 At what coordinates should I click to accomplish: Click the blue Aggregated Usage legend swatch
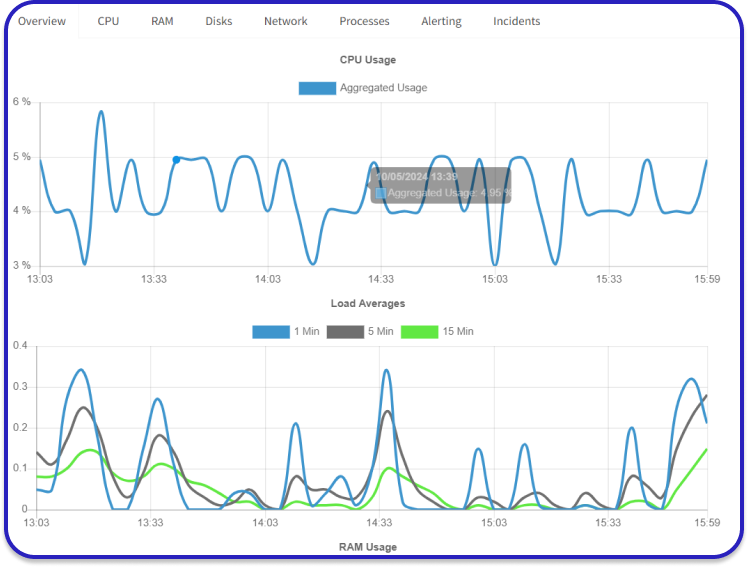point(317,88)
